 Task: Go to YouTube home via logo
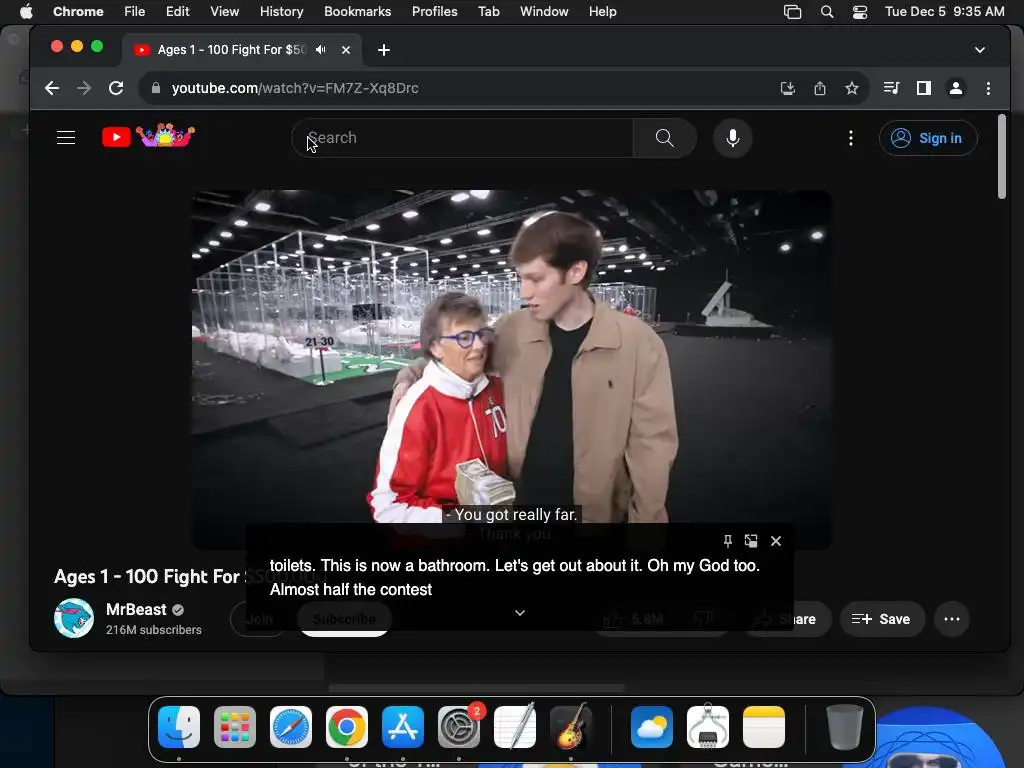[148, 136]
